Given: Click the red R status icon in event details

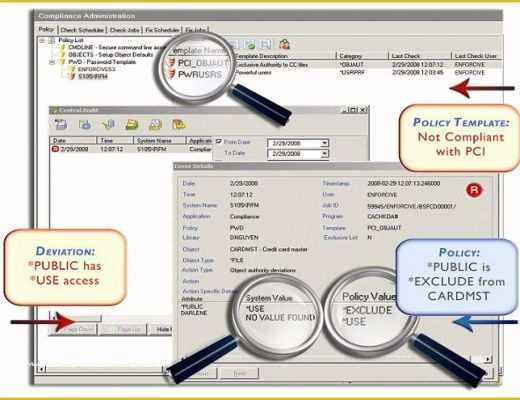Looking at the screenshot, I should click(474, 190).
